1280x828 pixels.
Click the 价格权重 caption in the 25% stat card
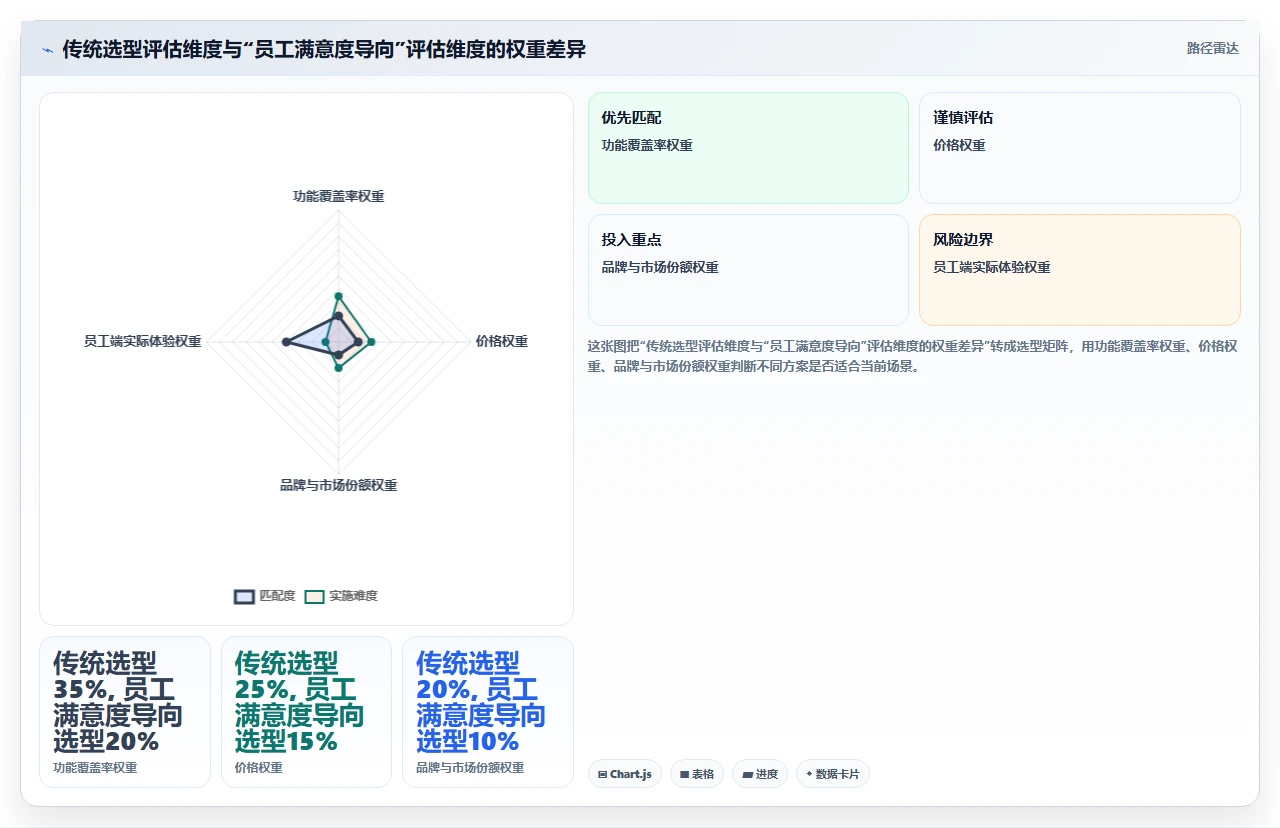[x=258, y=768]
